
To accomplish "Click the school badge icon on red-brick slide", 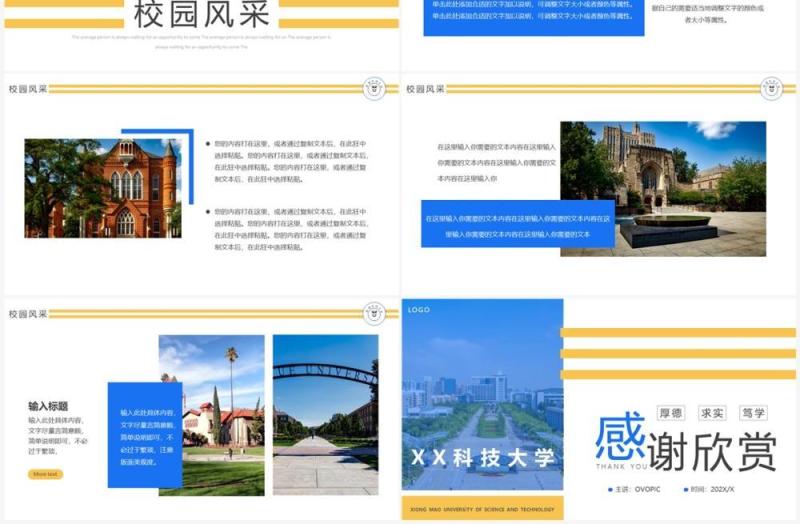I will pos(374,89).
